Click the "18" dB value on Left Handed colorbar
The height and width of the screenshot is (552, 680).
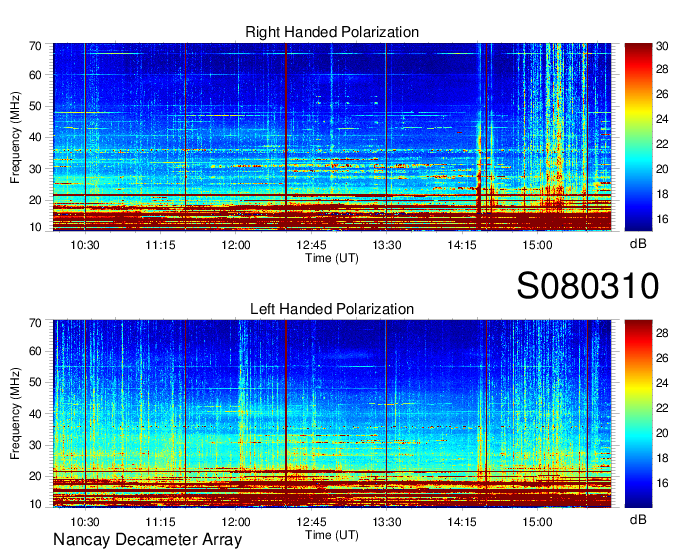pos(662,458)
